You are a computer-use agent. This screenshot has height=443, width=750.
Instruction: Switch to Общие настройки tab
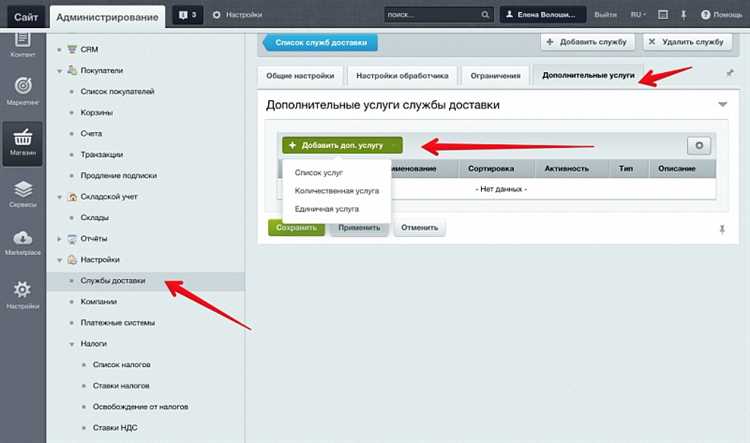tap(300, 76)
